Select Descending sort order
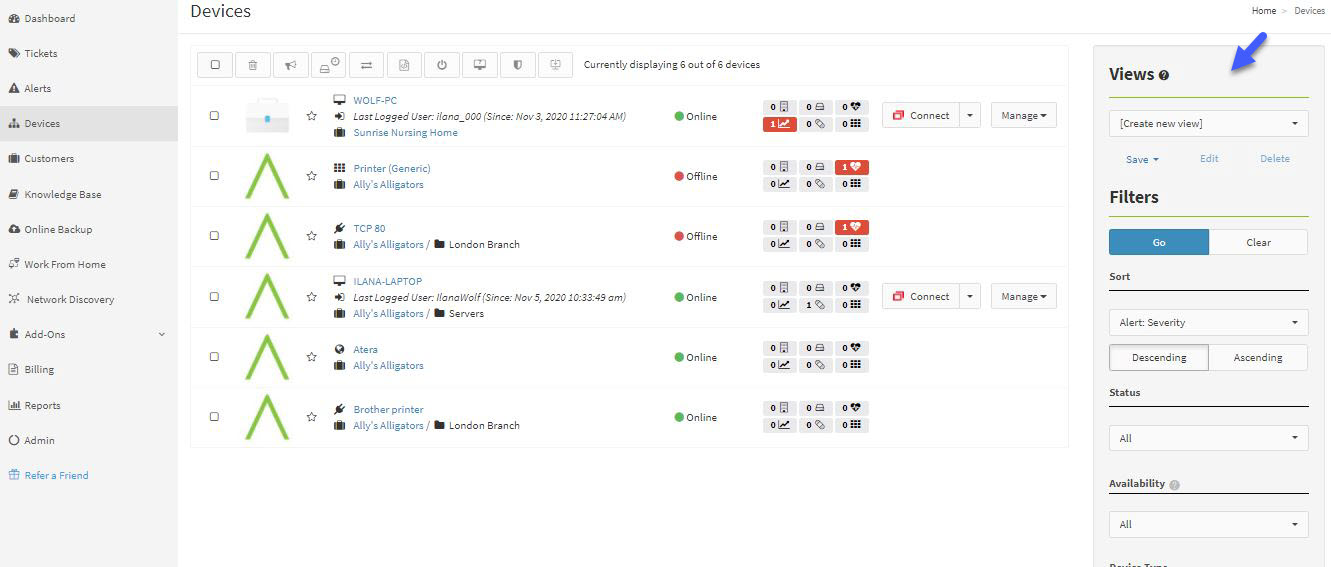 point(1159,358)
